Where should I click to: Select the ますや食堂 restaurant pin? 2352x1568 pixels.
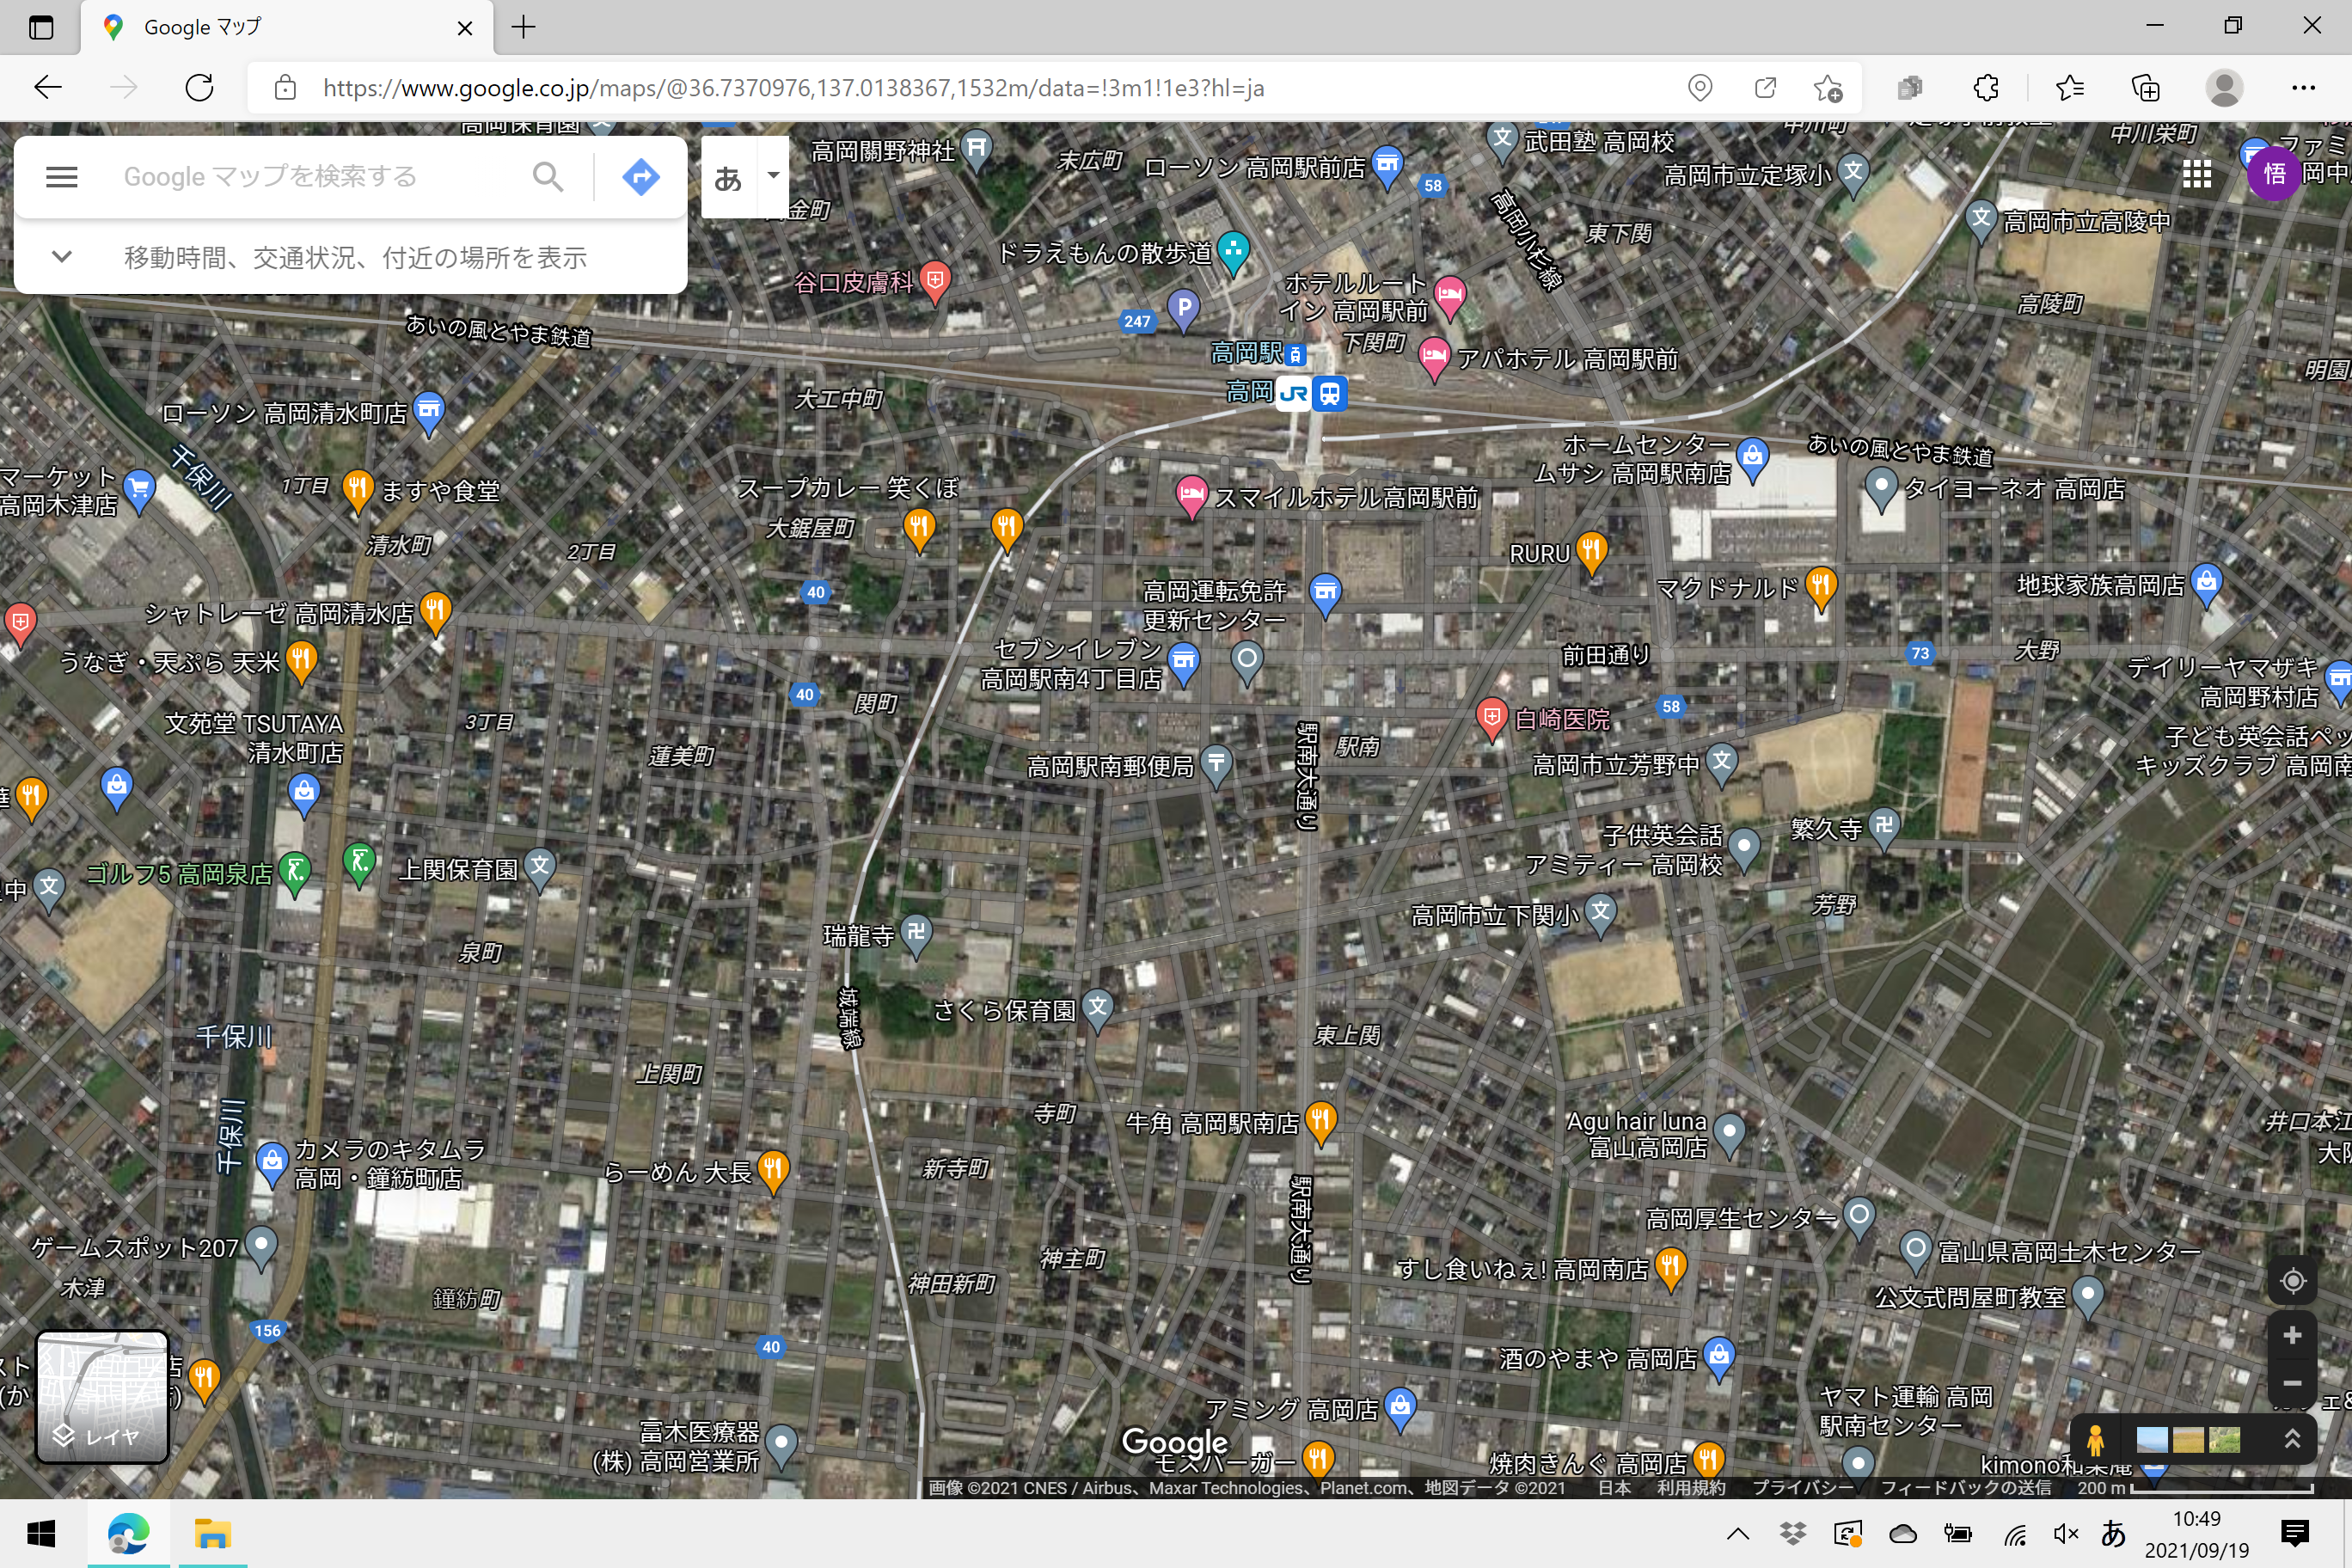pyautogui.click(x=357, y=490)
